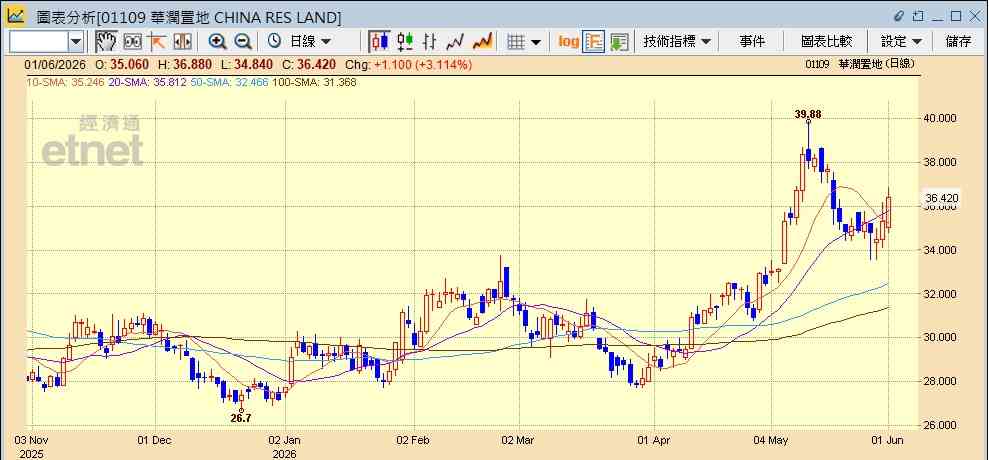This screenshot has height=460, width=989.
Task: Click inside the stock code input field
Action: click(38, 42)
